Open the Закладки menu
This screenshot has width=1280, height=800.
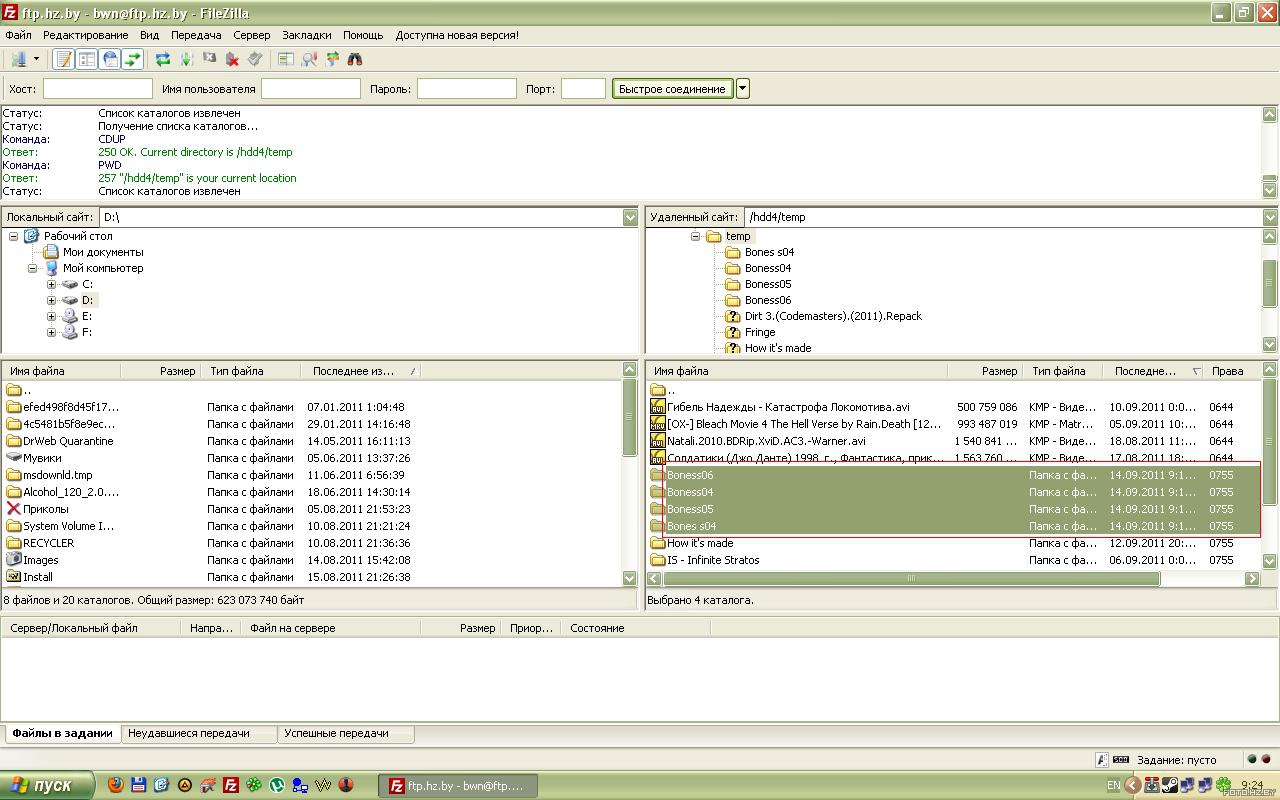[307, 35]
